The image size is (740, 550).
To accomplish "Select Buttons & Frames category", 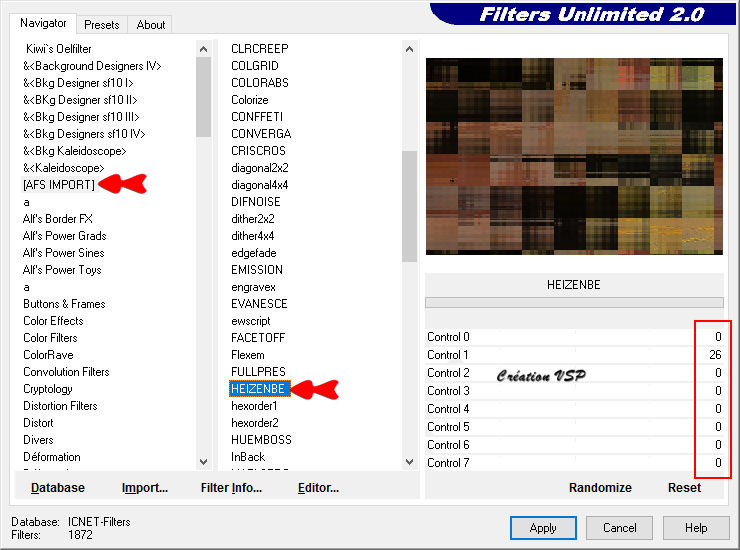I will (64, 304).
